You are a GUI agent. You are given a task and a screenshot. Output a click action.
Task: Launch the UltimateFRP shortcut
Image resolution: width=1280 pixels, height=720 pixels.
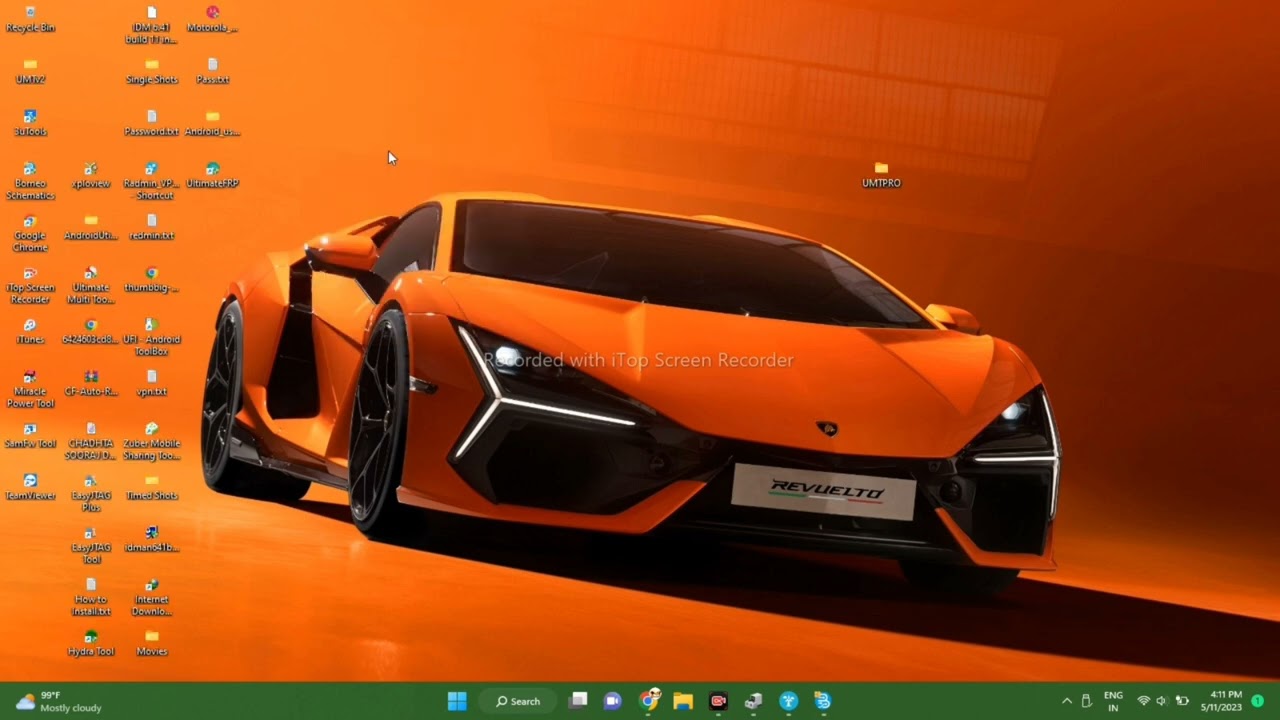pyautogui.click(x=212, y=175)
